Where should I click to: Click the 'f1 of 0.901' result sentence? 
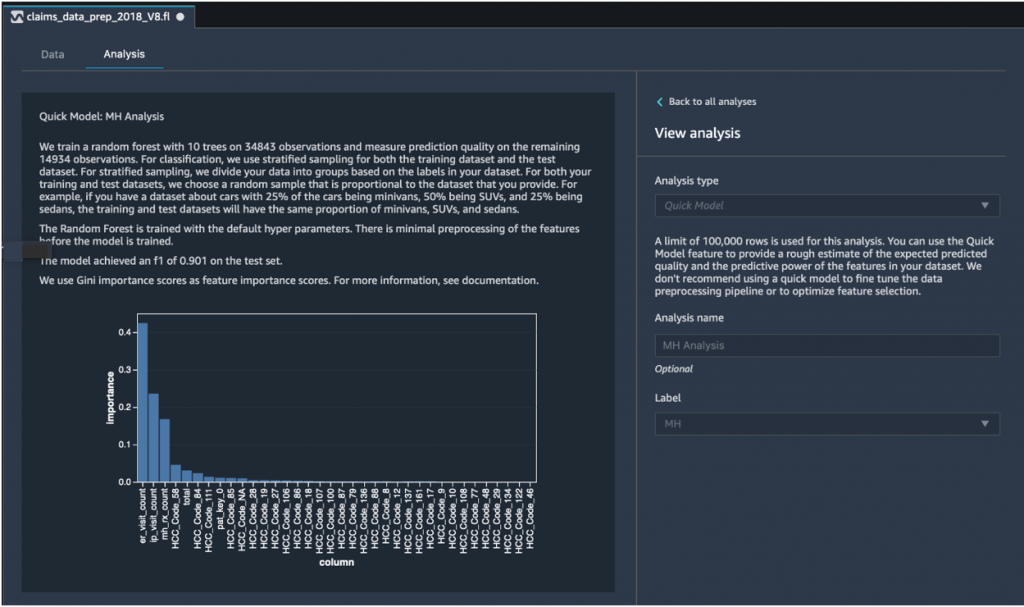point(161,261)
